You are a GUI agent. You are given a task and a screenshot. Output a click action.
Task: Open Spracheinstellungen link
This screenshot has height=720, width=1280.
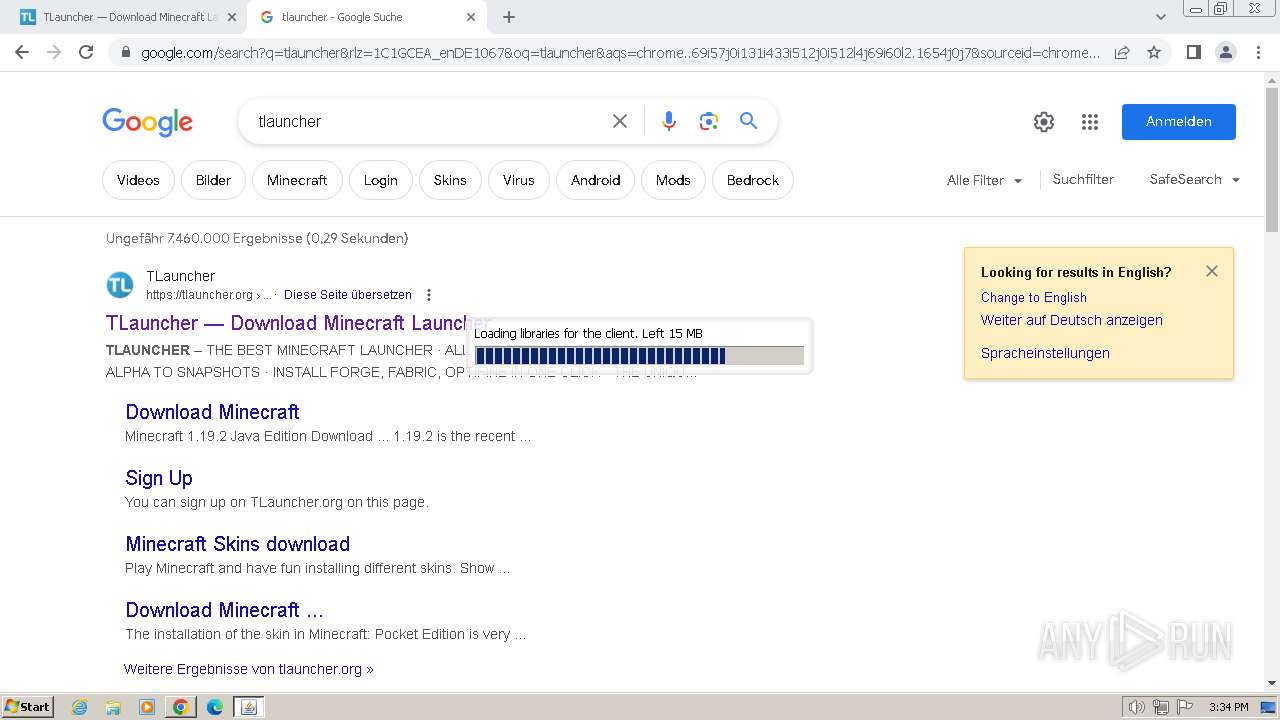click(x=1045, y=353)
